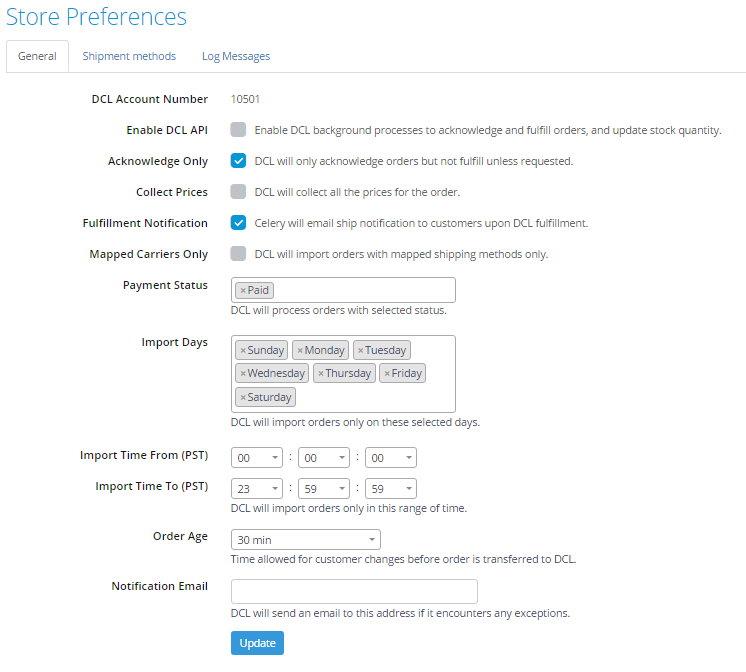Viewport: 746px width, 672px height.
Task: Tick Mapped Carriers Only checkbox
Action: point(238,253)
